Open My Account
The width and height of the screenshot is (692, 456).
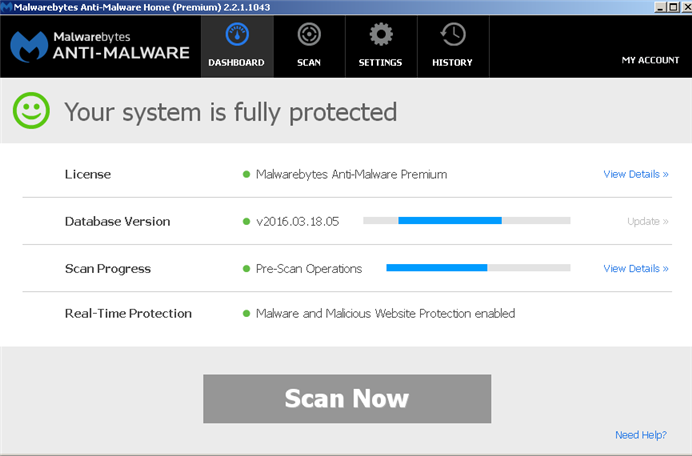650,60
